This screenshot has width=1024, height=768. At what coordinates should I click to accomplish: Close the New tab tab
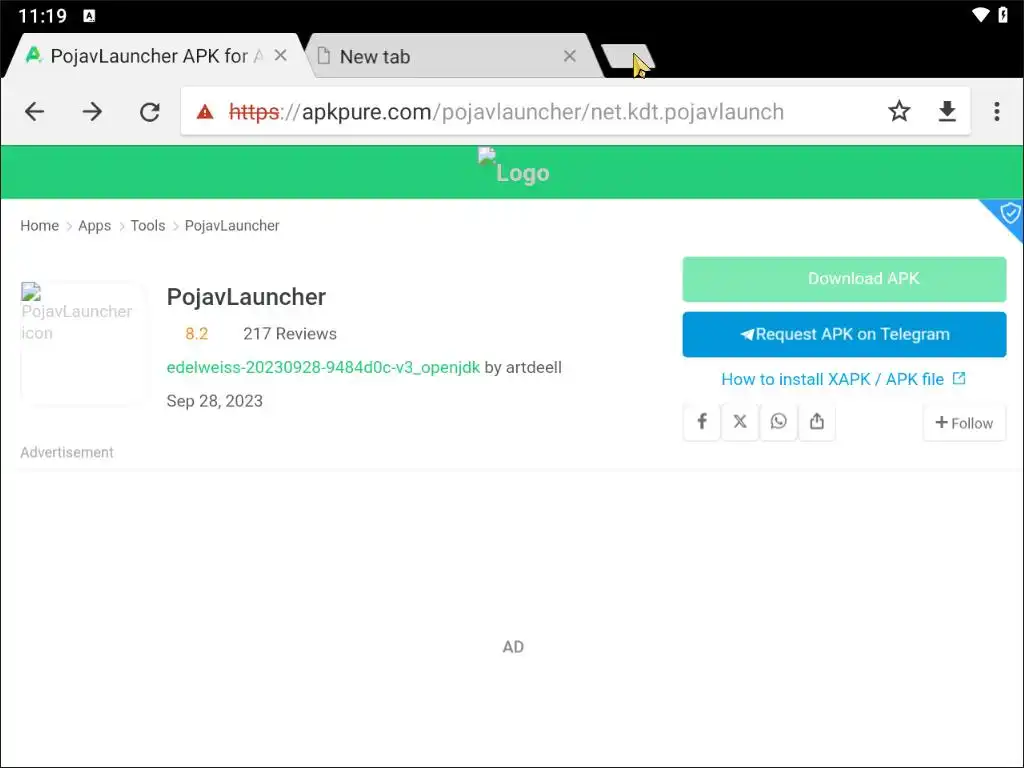(569, 56)
